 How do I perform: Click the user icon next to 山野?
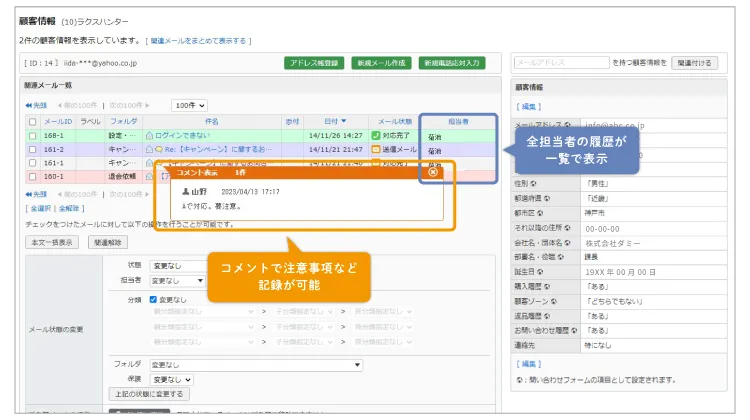(x=186, y=191)
